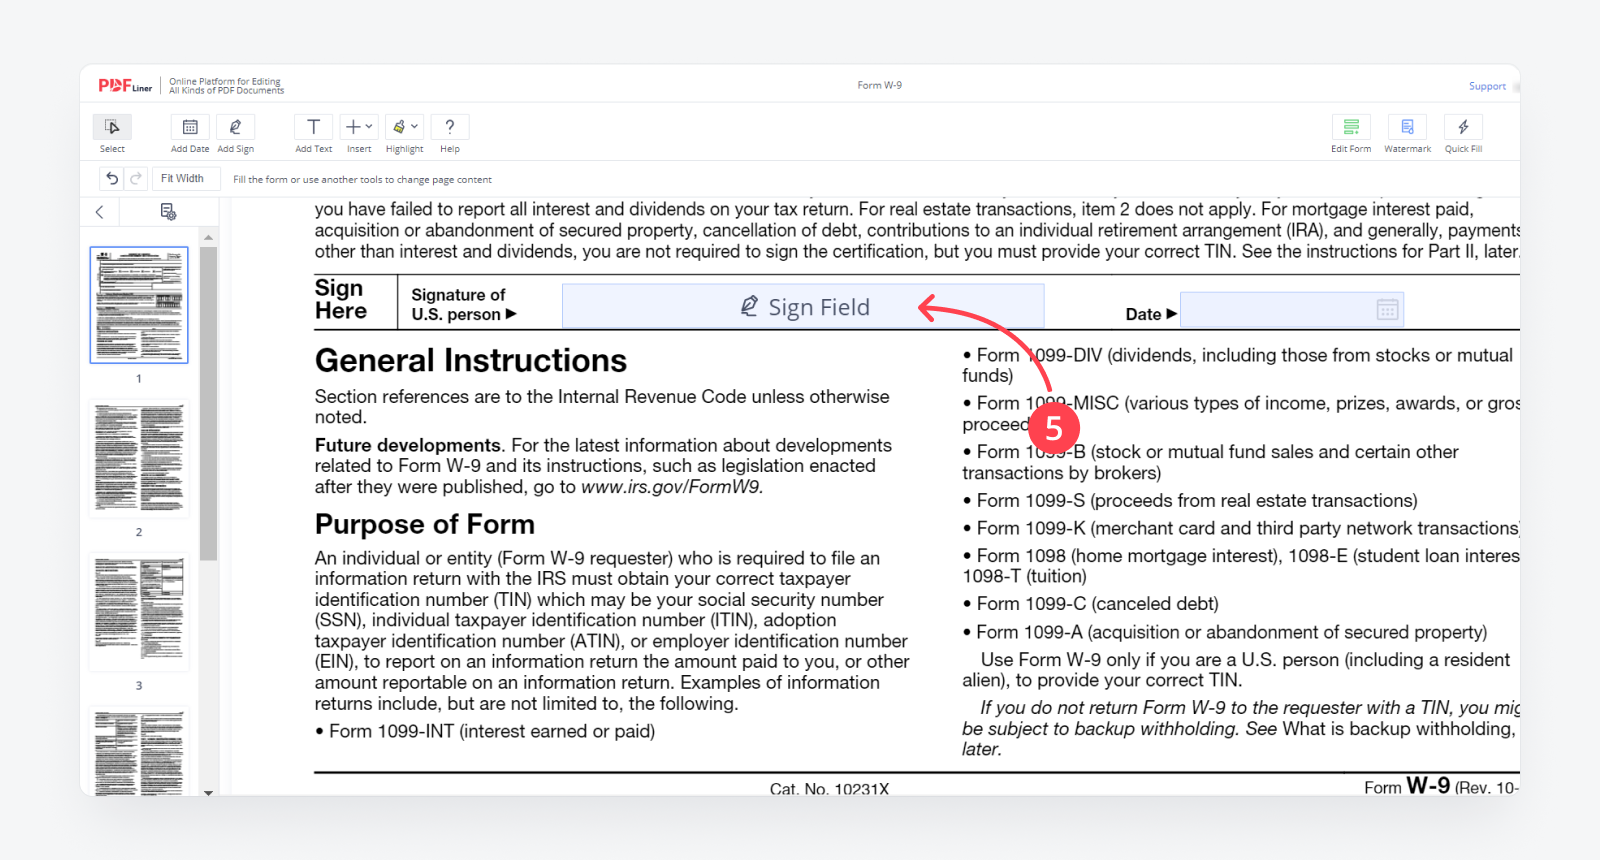1600x860 pixels.
Task: Jump to page 3 thumbnail
Action: pyautogui.click(x=139, y=612)
